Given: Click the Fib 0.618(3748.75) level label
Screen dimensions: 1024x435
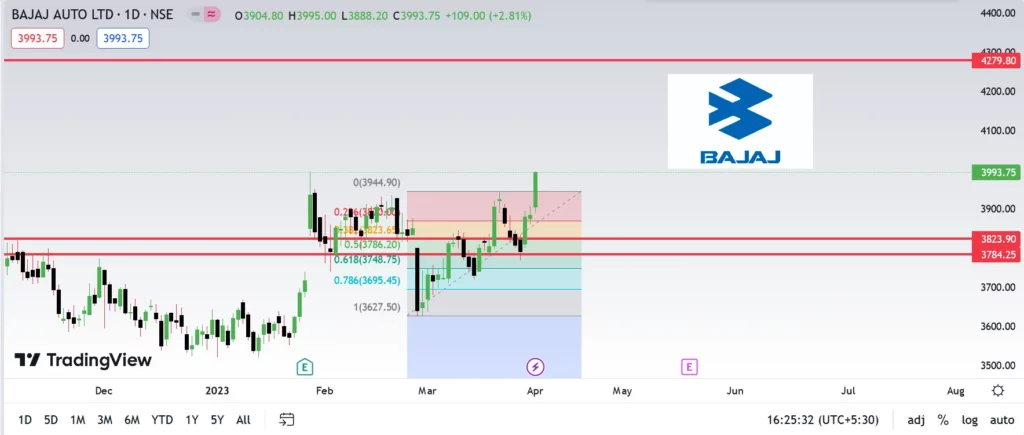Looking at the screenshot, I should click(367, 260).
